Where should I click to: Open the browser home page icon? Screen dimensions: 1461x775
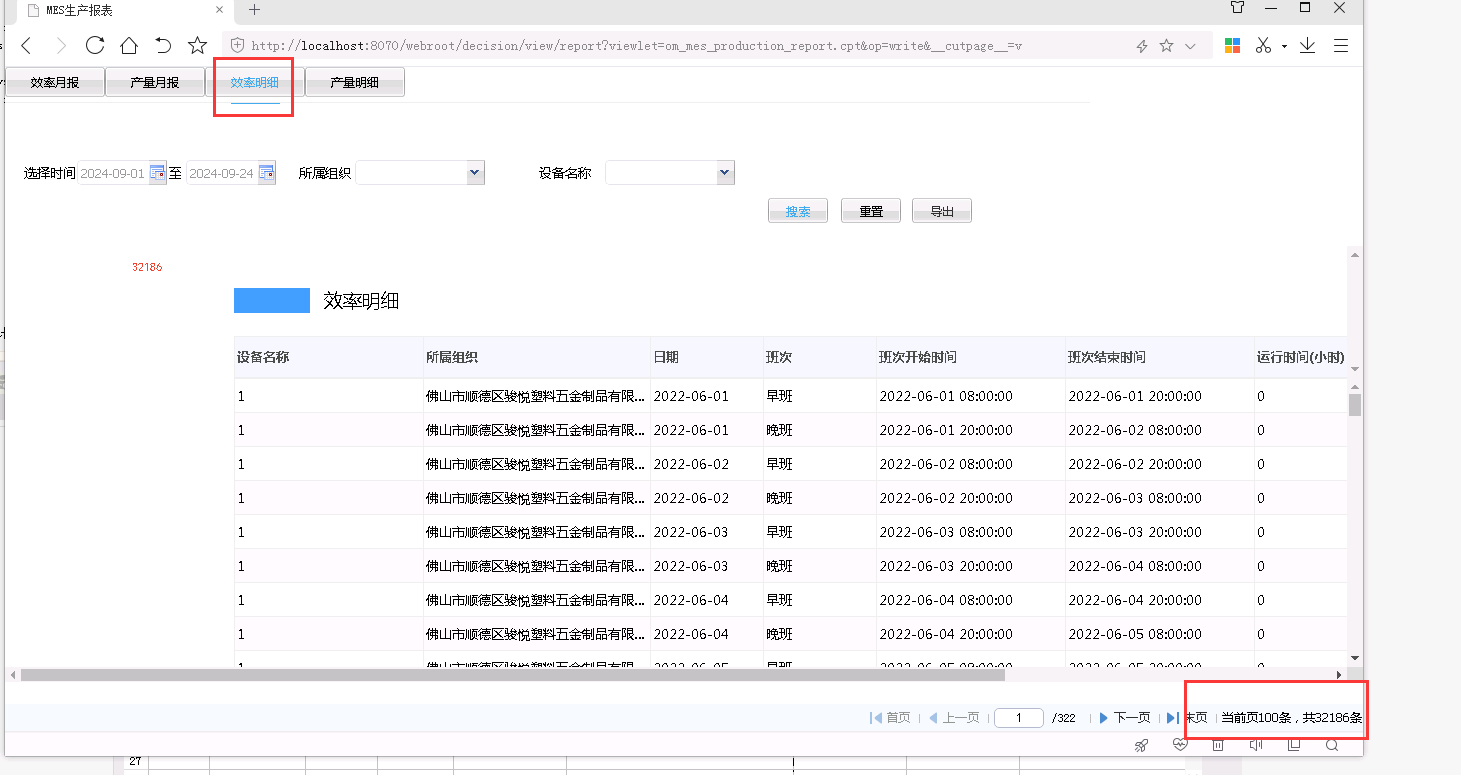click(129, 45)
